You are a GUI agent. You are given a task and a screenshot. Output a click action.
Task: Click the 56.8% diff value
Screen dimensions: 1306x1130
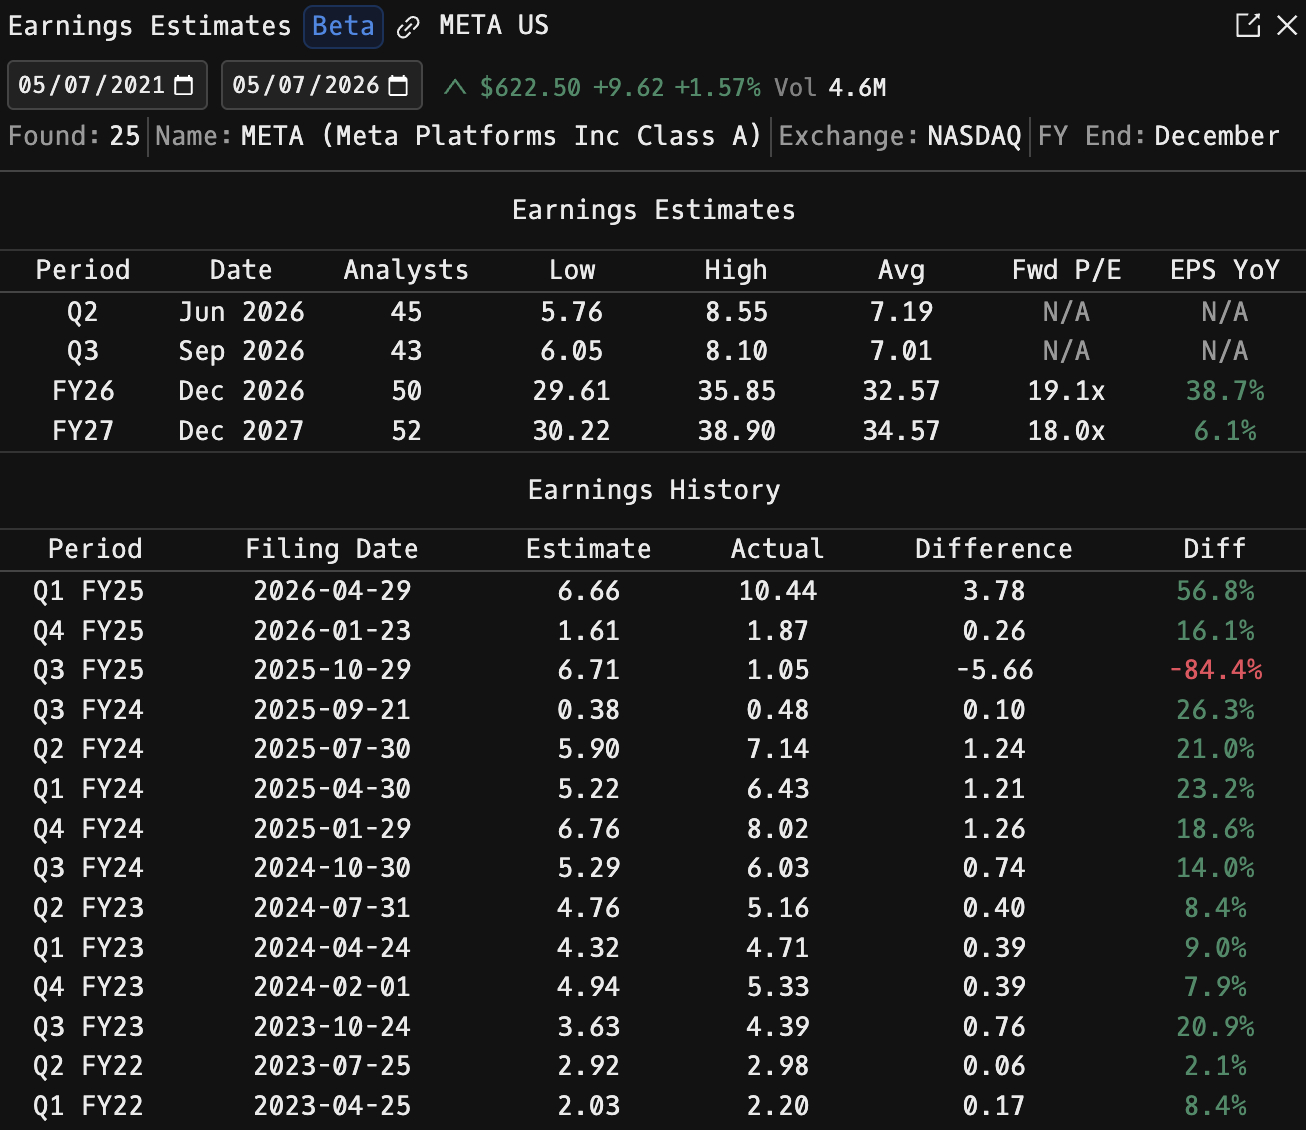pos(1215,591)
